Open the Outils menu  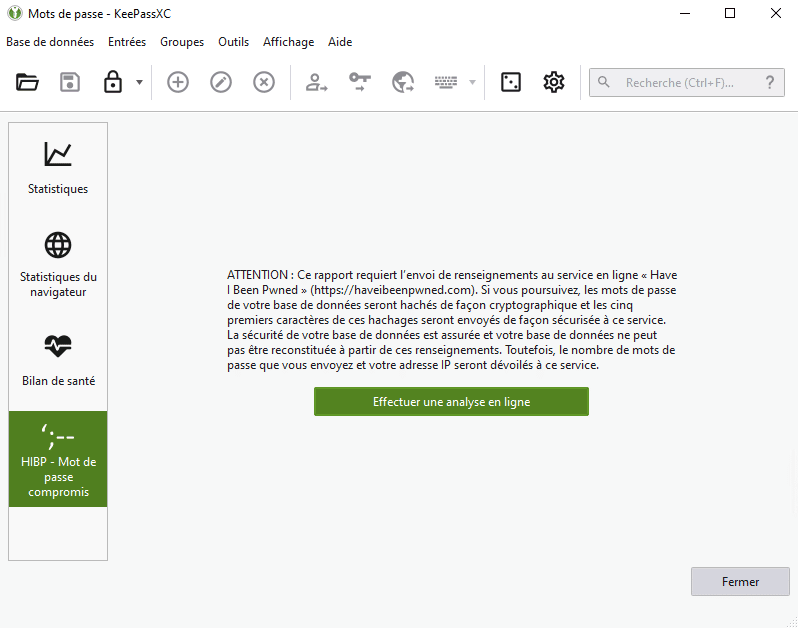[x=234, y=42]
